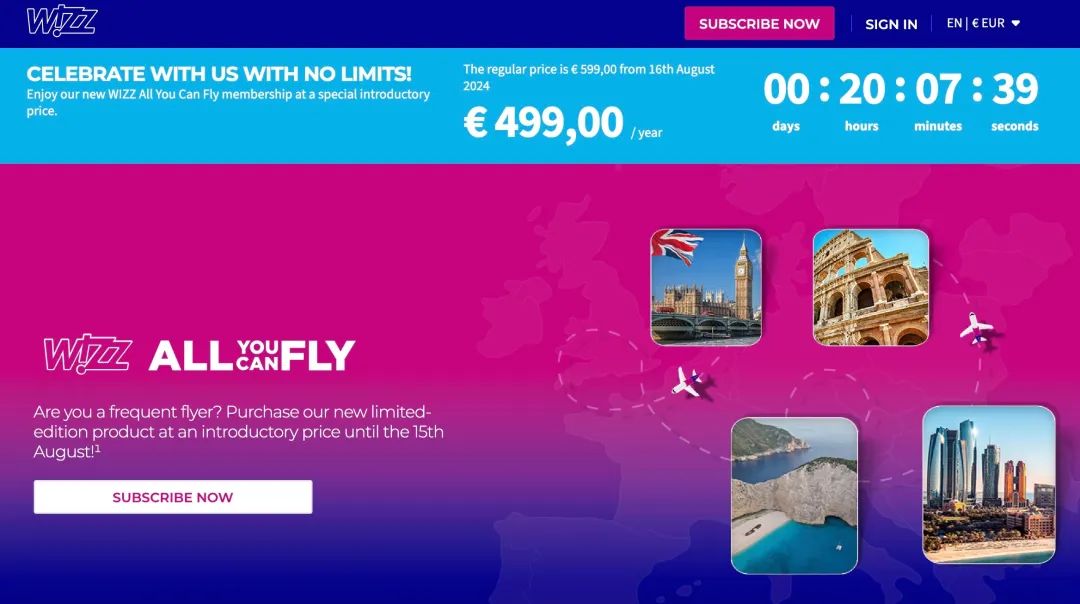
Task: Click the white Subscribe Now button
Action: tap(173, 497)
